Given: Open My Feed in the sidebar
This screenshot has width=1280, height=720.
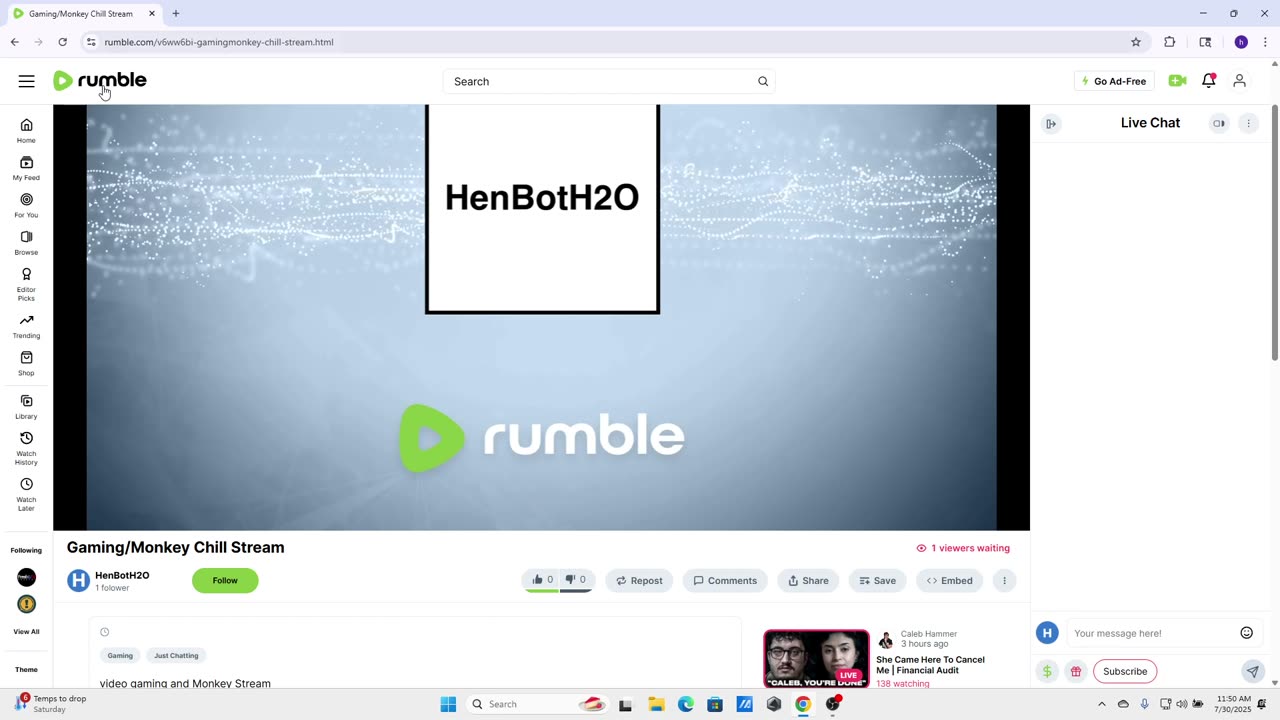Looking at the screenshot, I should pyautogui.click(x=26, y=168).
